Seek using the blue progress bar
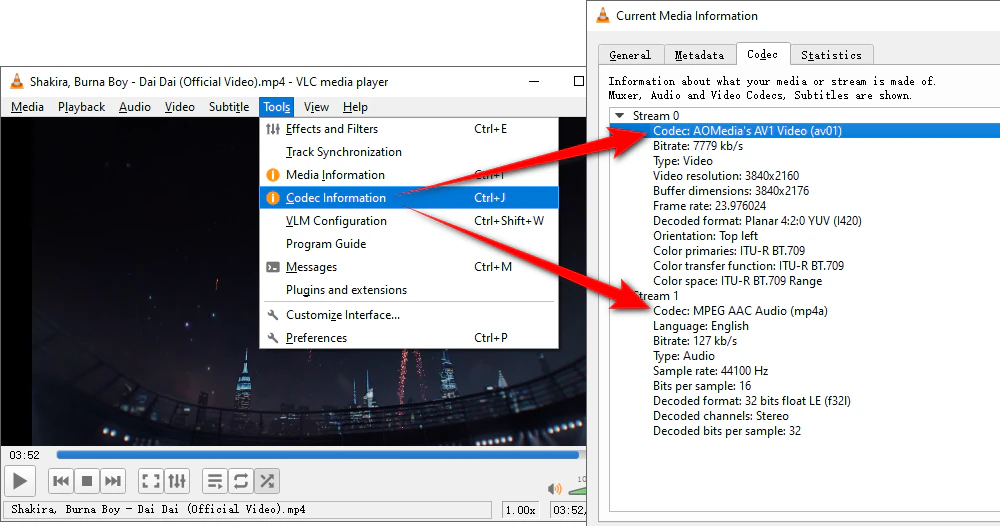This screenshot has width=1000, height=526. click(318, 455)
